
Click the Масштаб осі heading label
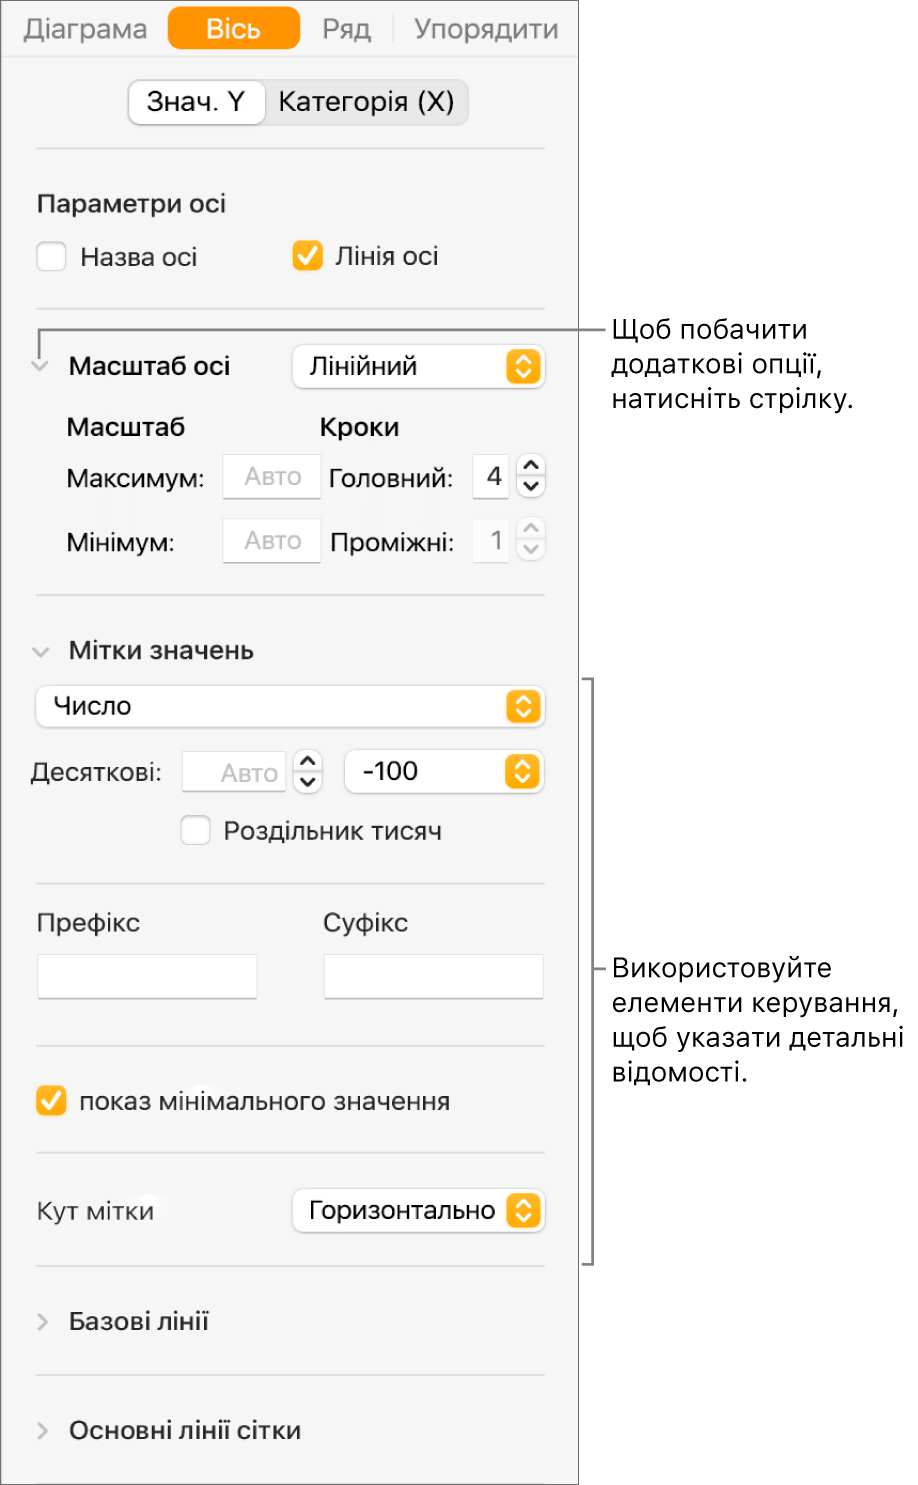pyautogui.click(x=150, y=367)
